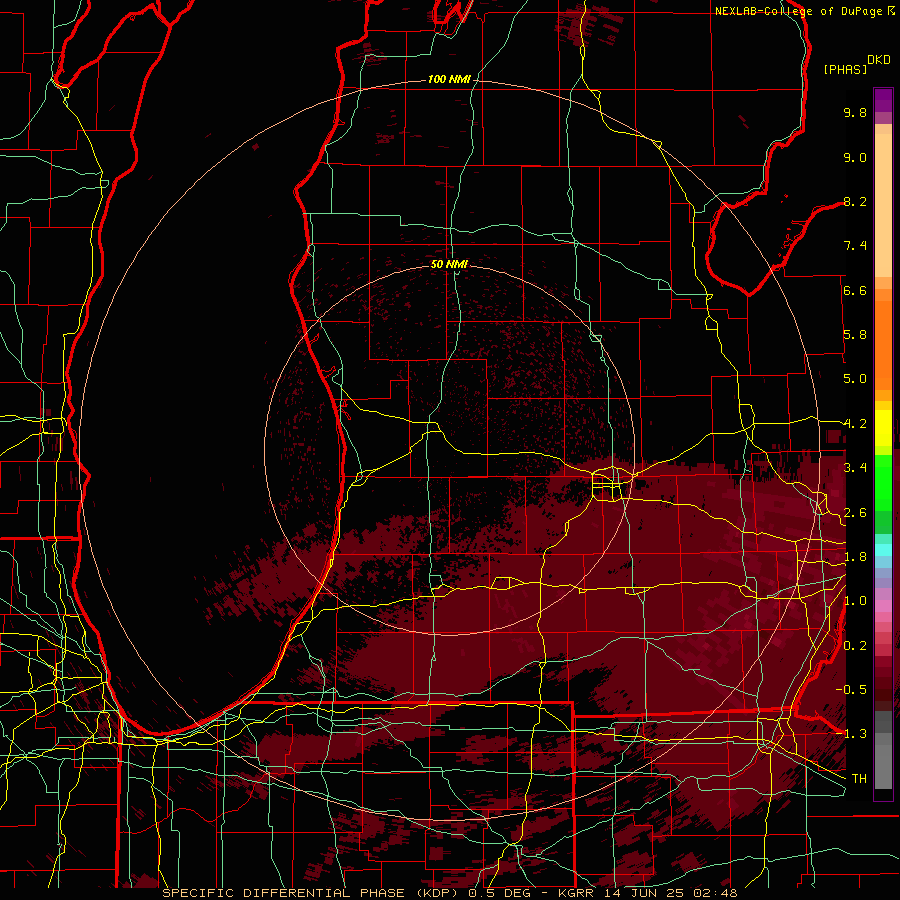900x900 pixels.
Task: Click the 2.6 value on the scale
Action: click(x=855, y=513)
